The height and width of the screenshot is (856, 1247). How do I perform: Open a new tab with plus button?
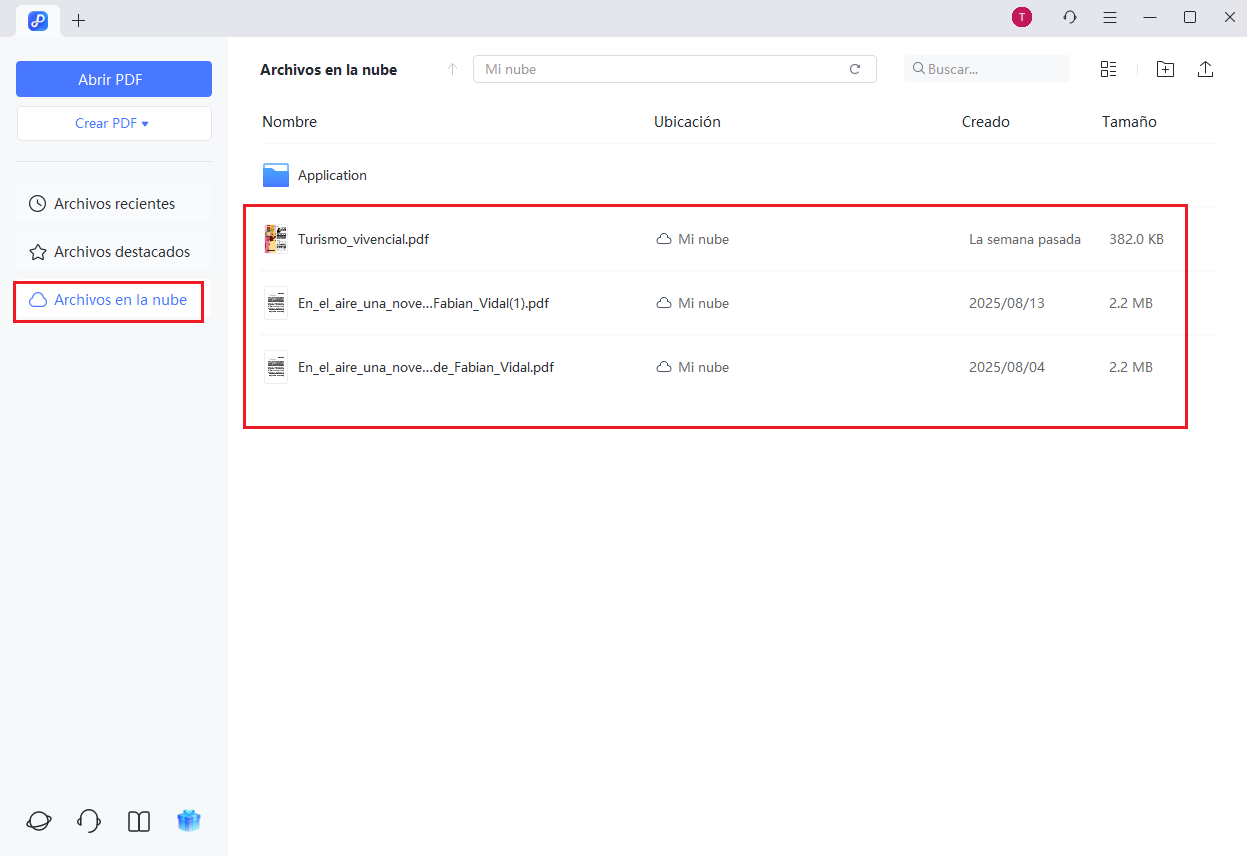coord(79,20)
